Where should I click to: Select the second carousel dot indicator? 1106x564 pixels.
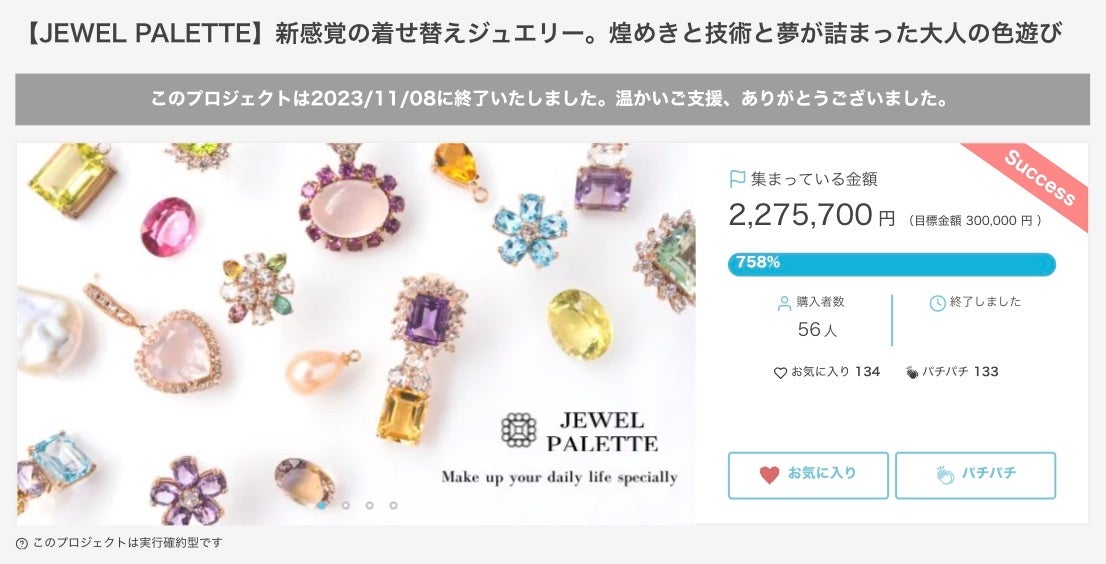(346, 505)
